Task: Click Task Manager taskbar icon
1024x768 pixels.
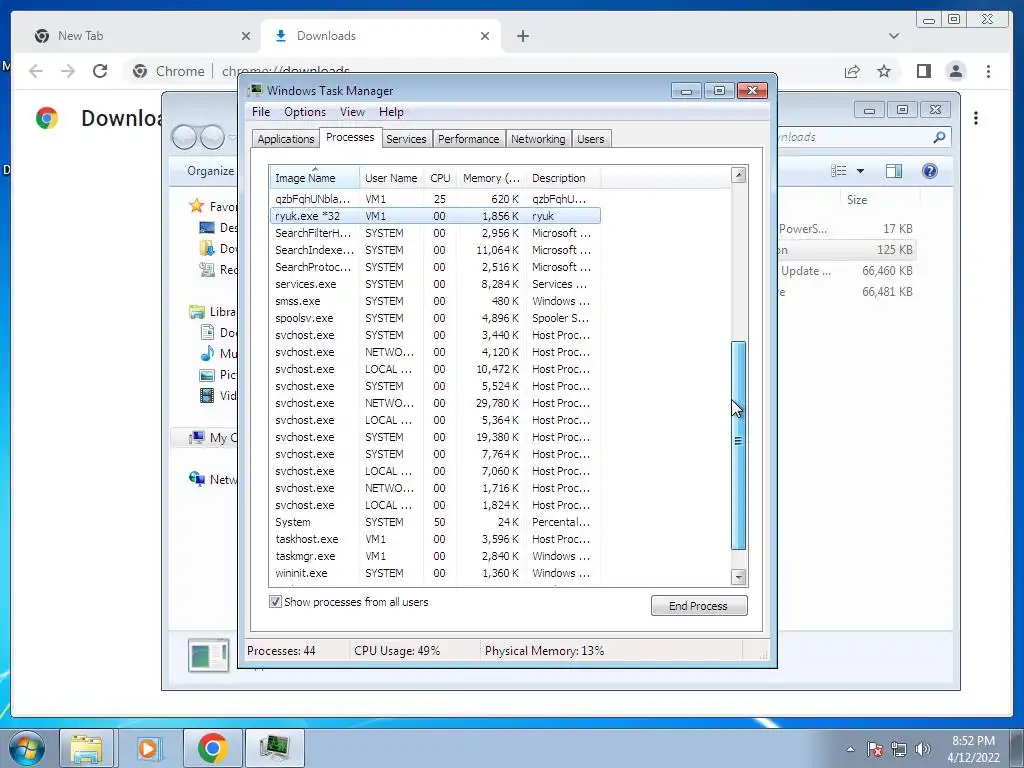Action: (x=274, y=748)
